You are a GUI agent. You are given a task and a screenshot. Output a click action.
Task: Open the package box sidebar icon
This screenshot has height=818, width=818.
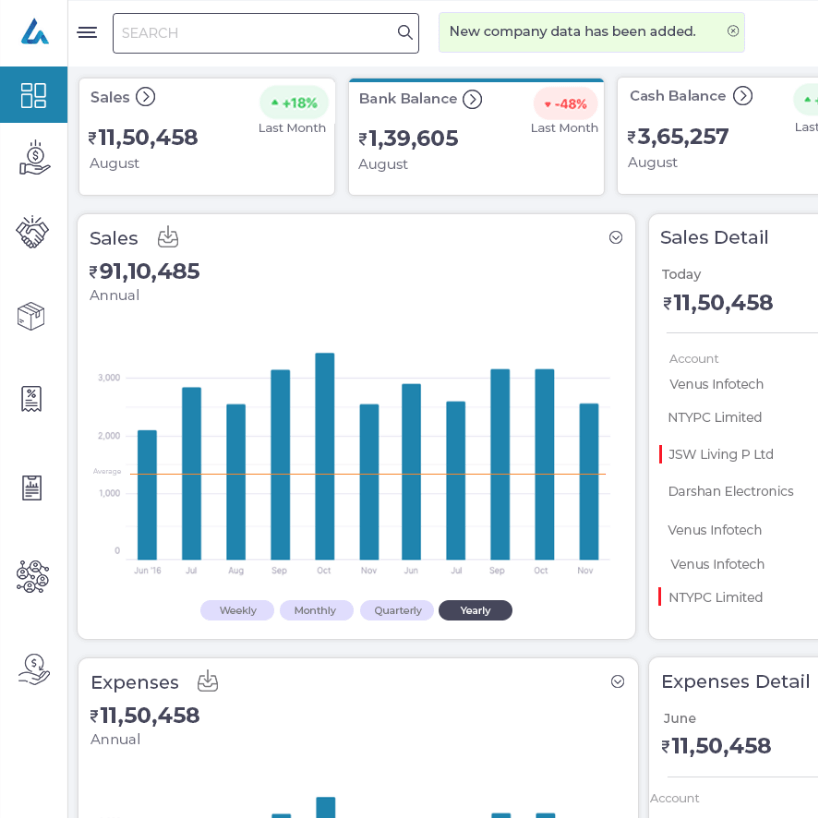pos(31,316)
